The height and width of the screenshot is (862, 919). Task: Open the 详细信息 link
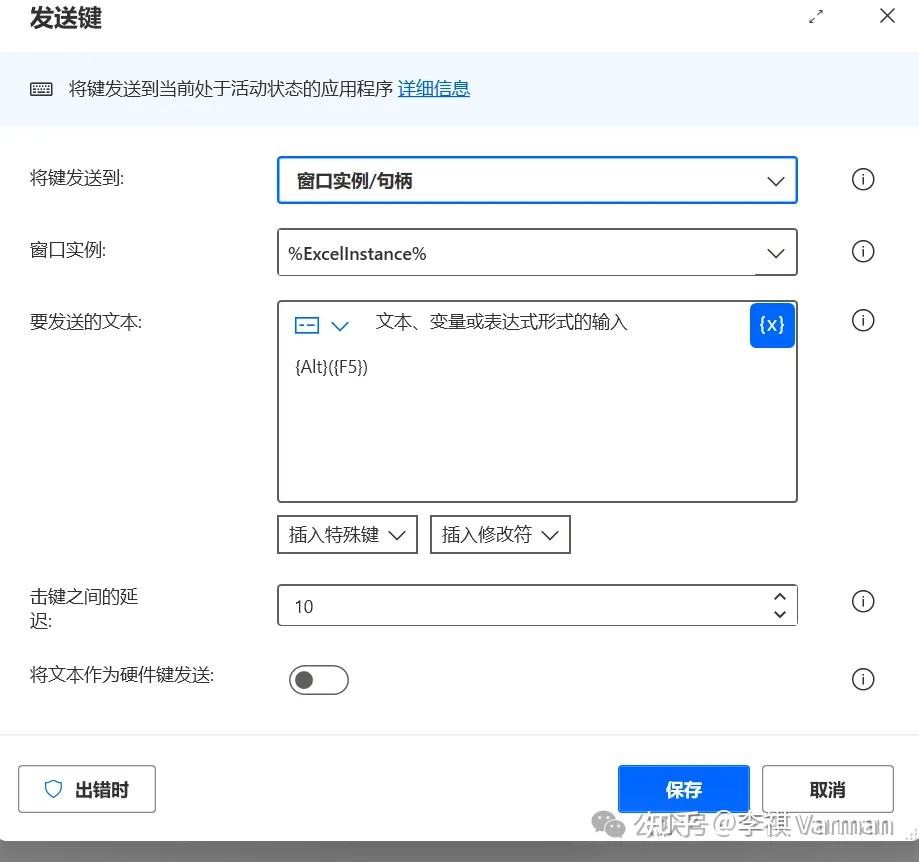[433, 88]
